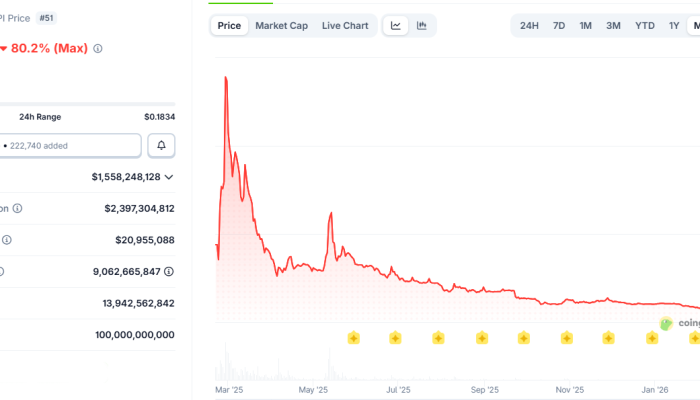Set chart range to 3M
This screenshot has height=400, width=700.
click(613, 25)
